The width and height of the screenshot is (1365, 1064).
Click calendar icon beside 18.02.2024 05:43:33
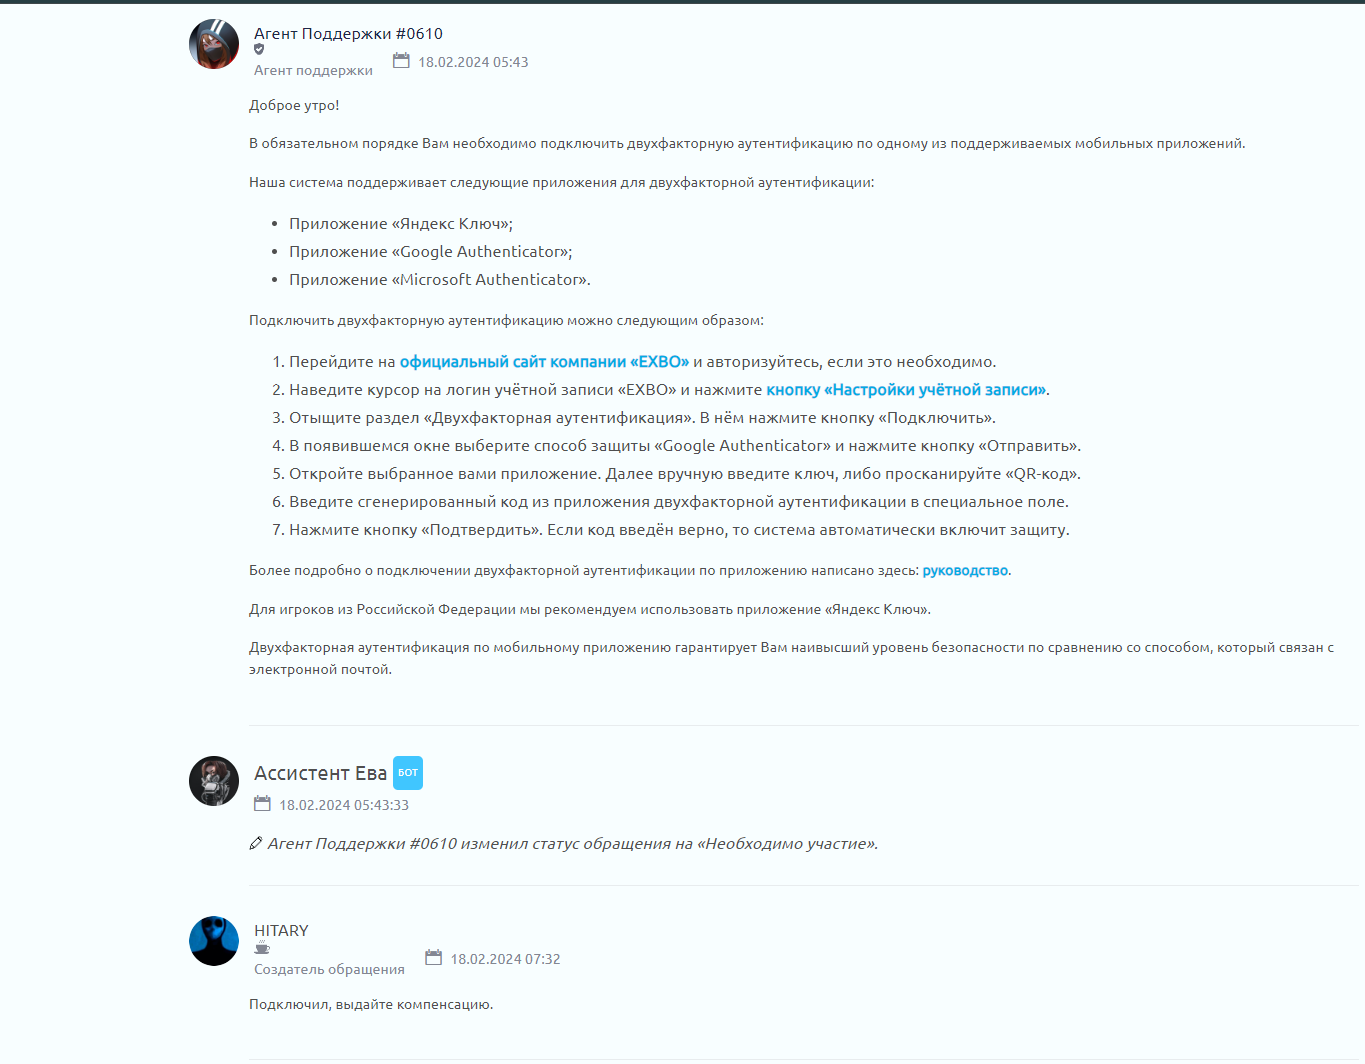pyautogui.click(x=262, y=804)
